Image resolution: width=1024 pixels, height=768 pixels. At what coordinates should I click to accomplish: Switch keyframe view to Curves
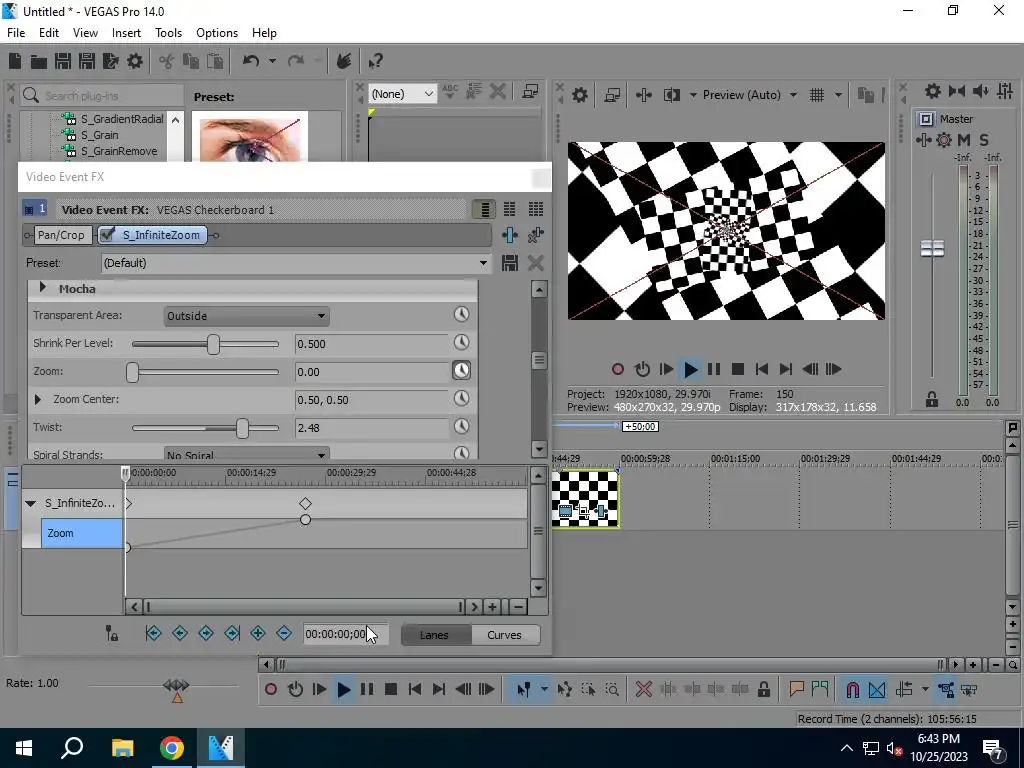[x=504, y=635]
